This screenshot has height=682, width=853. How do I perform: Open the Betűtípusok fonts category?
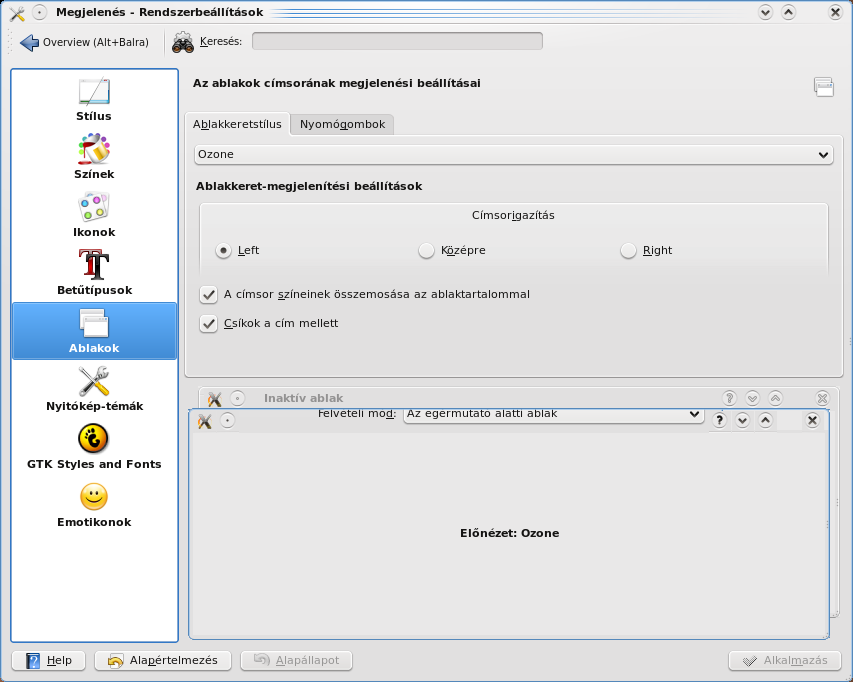click(94, 273)
